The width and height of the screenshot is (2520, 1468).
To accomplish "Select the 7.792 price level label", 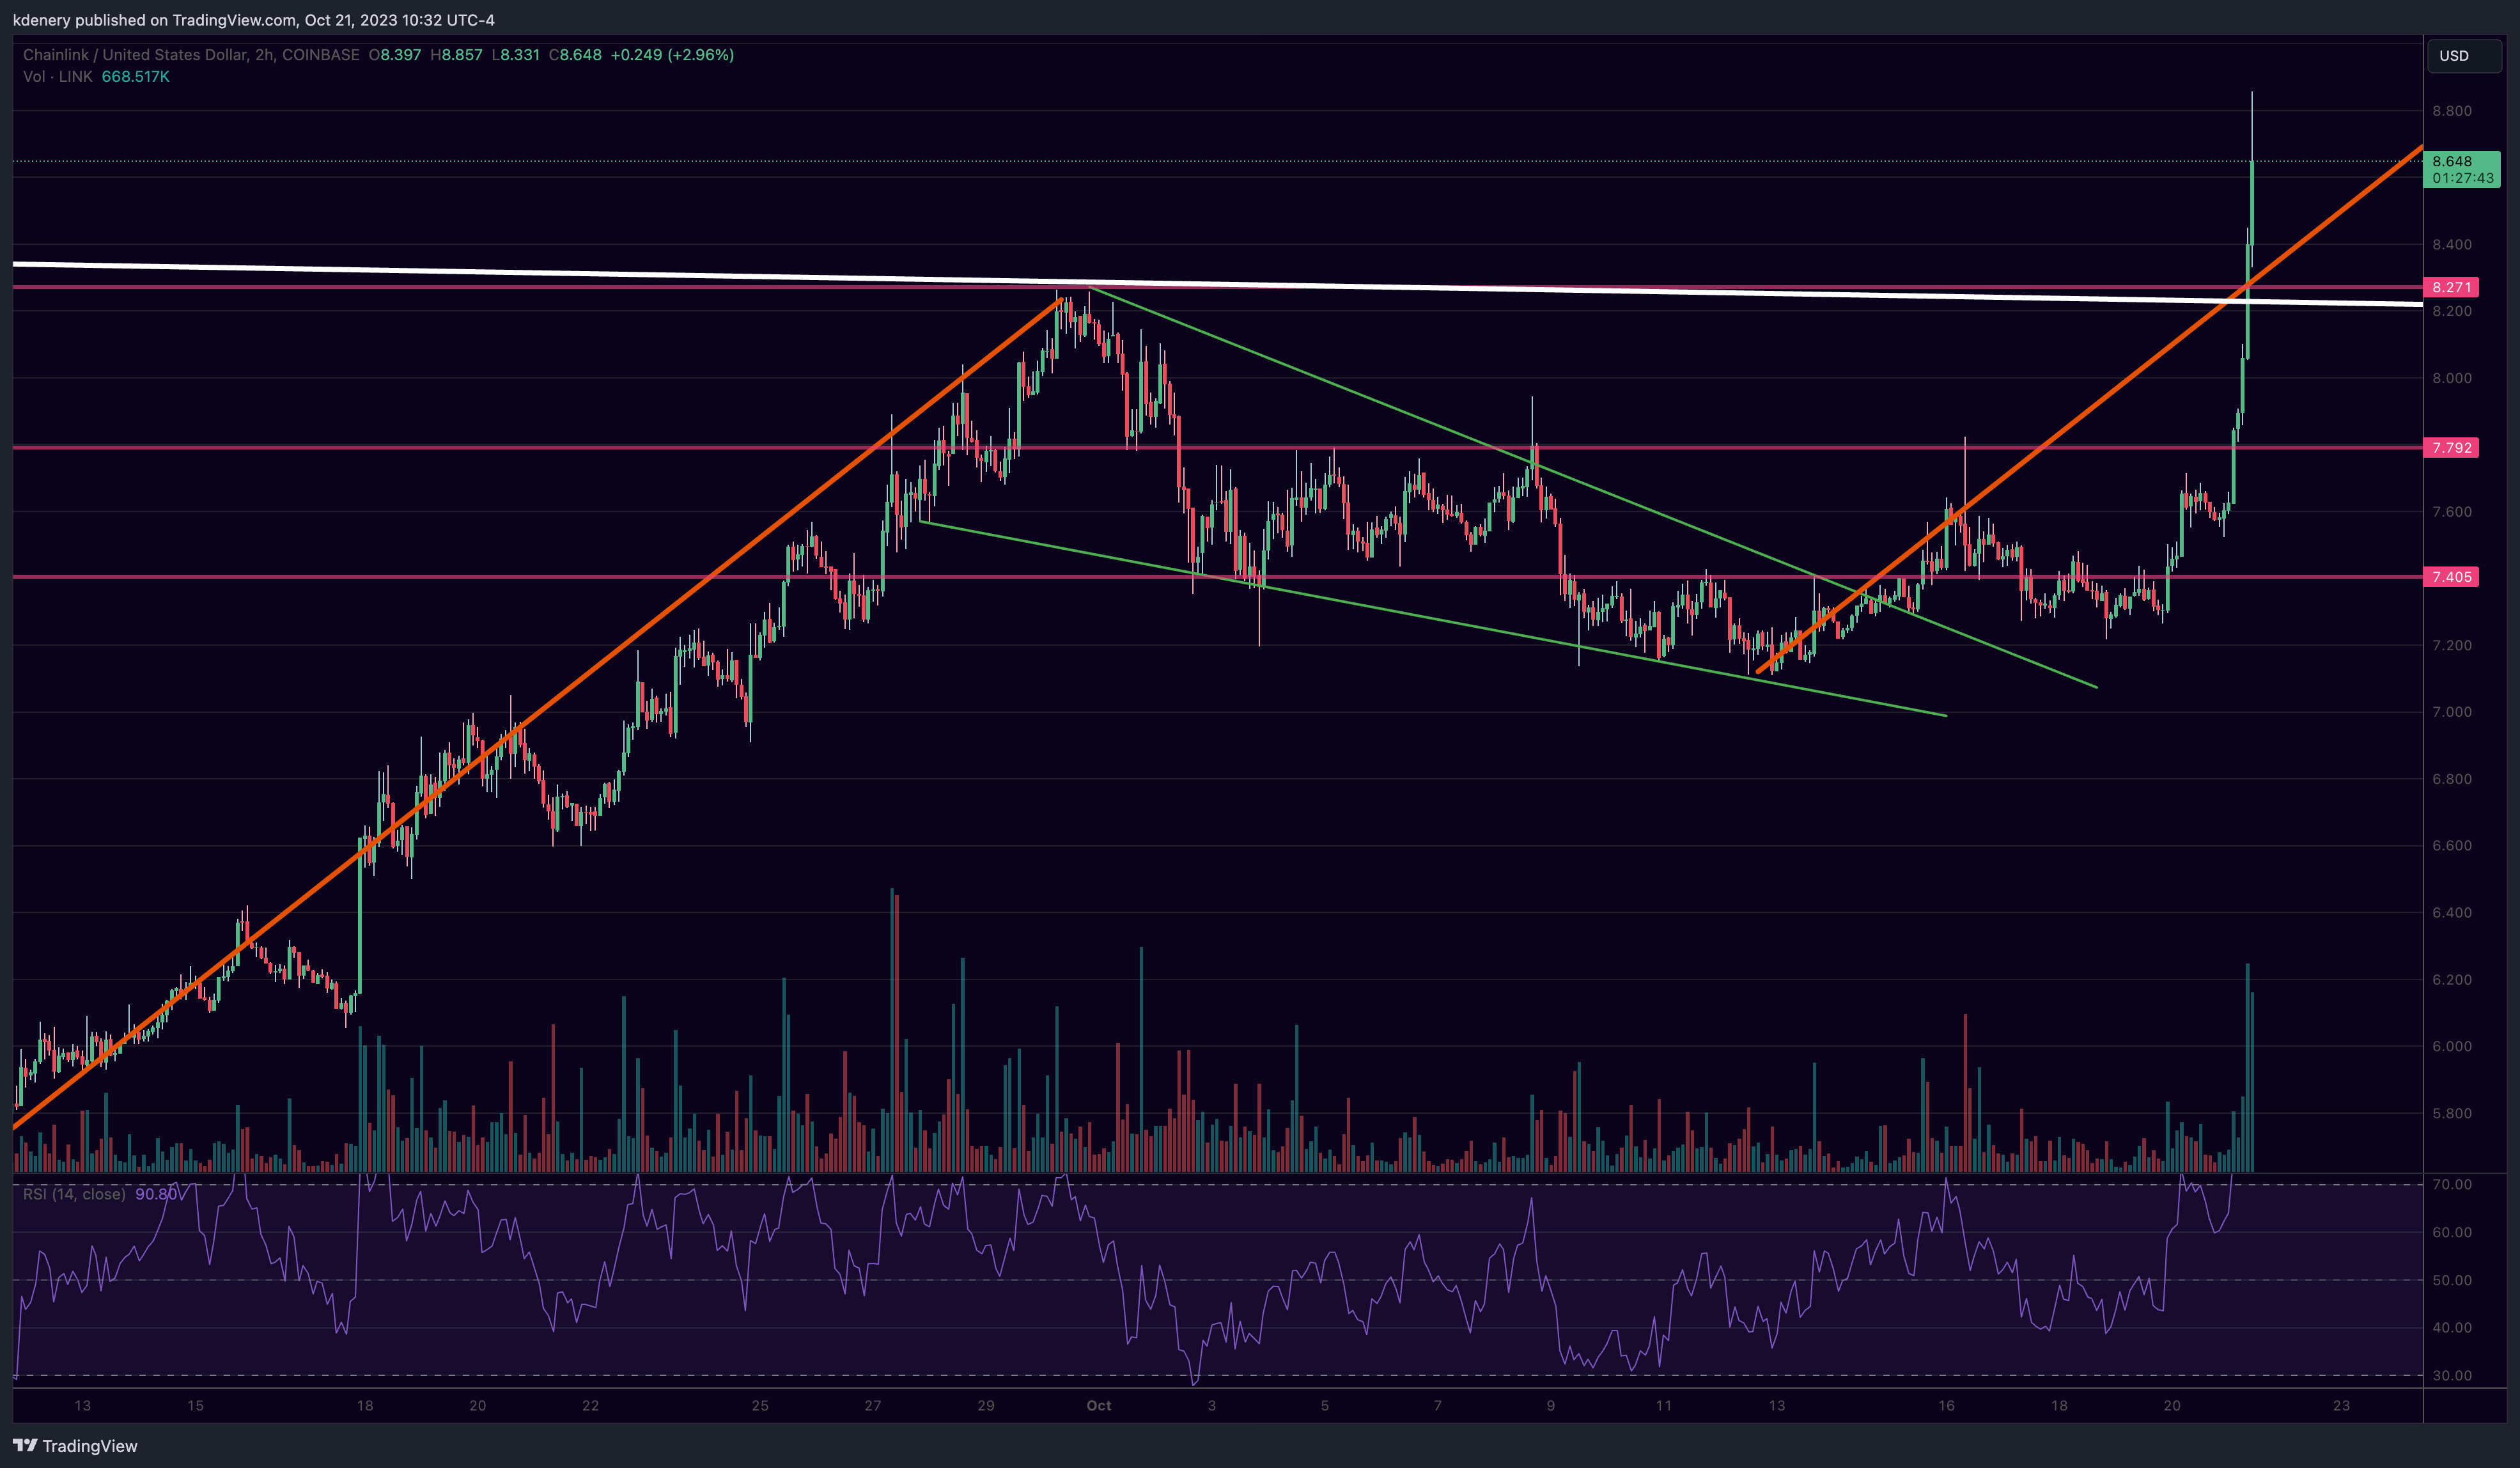I will tap(2451, 448).
